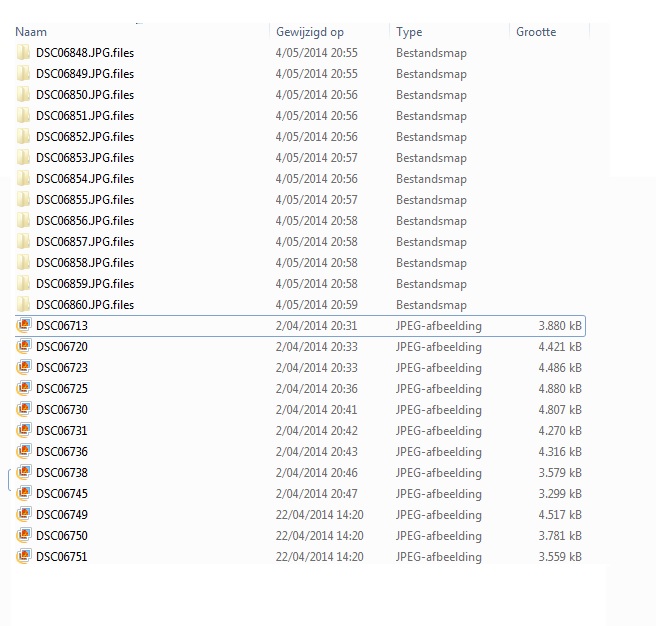Select the folder name DSC06858.JPG.files
Viewport: 656px width, 626px height.
pyautogui.click(x=85, y=263)
